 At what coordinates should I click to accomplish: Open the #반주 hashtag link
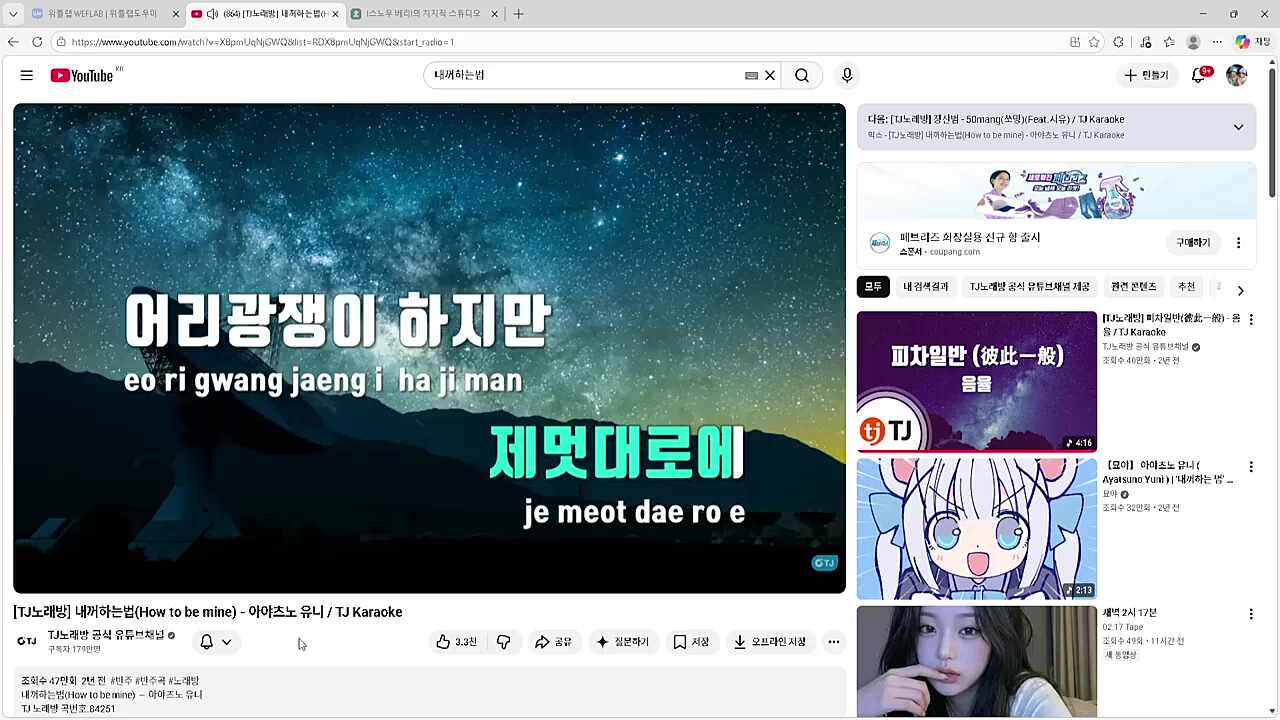tap(123, 681)
